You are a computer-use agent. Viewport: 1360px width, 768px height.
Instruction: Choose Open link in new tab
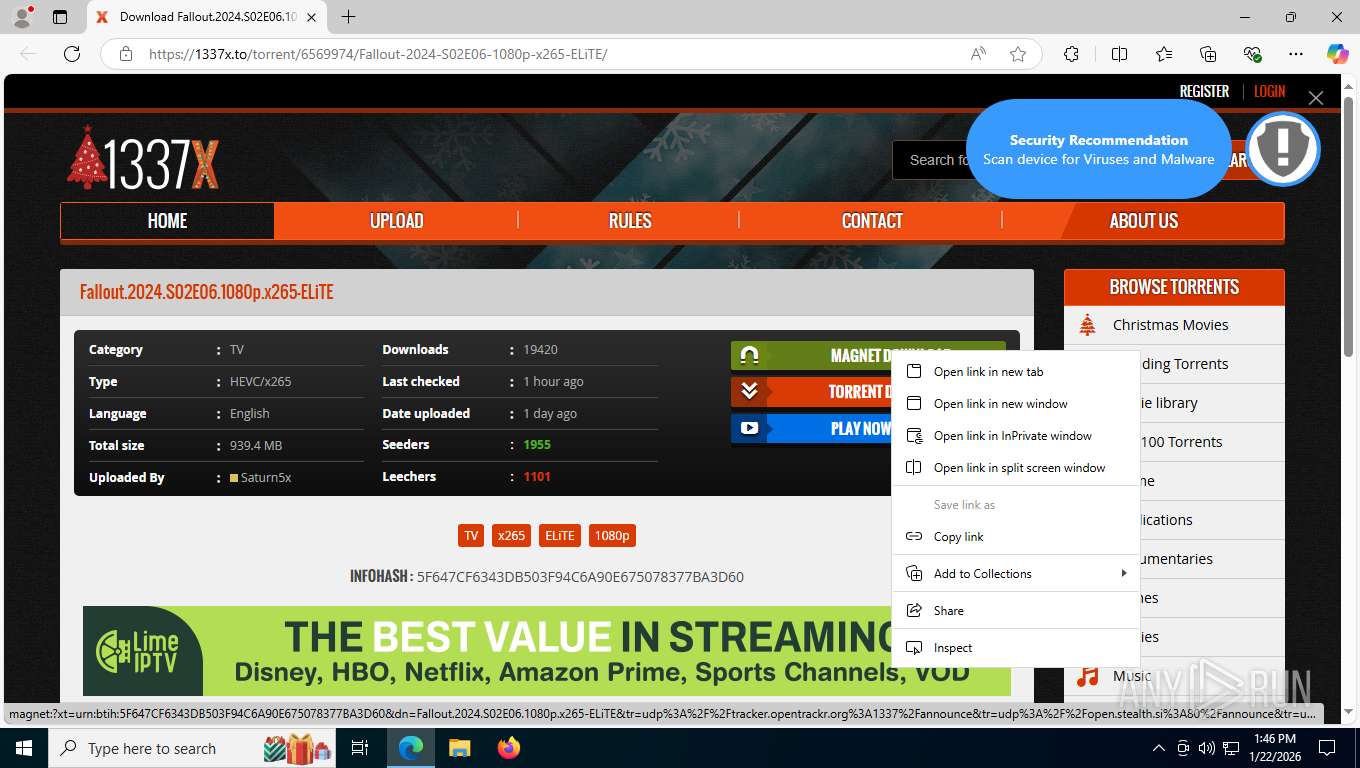coord(1016,372)
